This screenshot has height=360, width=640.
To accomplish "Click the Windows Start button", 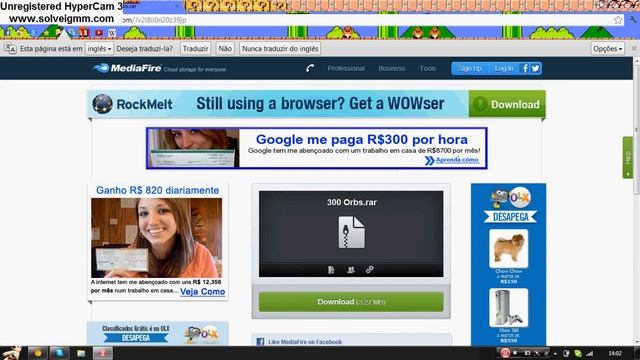I will click(11, 353).
